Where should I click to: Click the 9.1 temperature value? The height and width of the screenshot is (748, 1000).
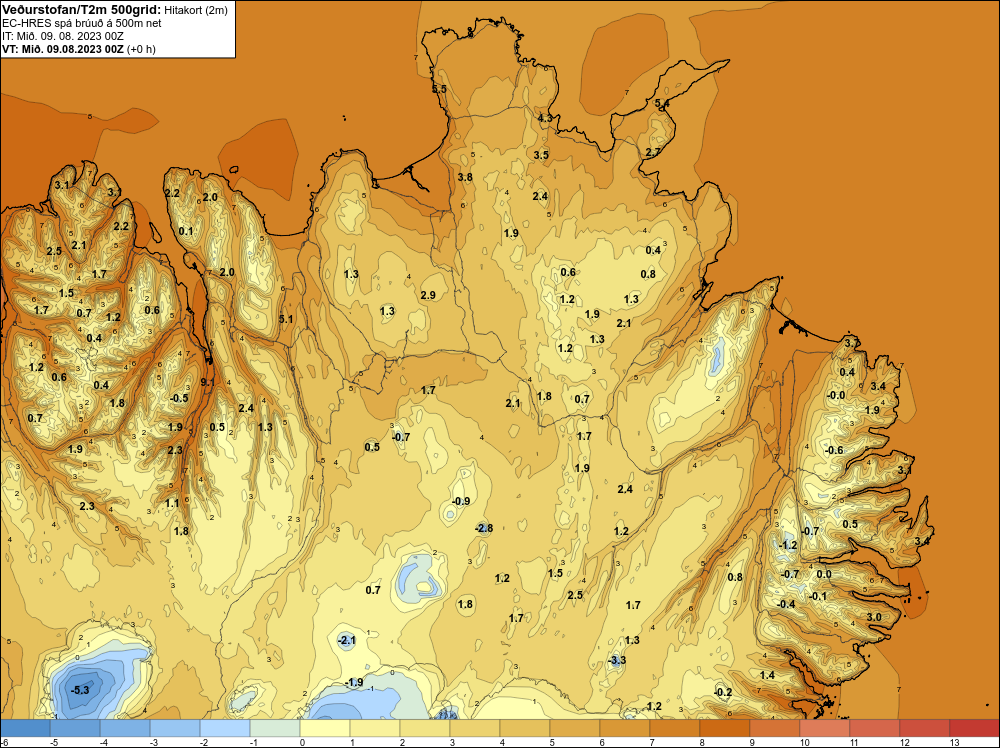pyautogui.click(x=207, y=382)
